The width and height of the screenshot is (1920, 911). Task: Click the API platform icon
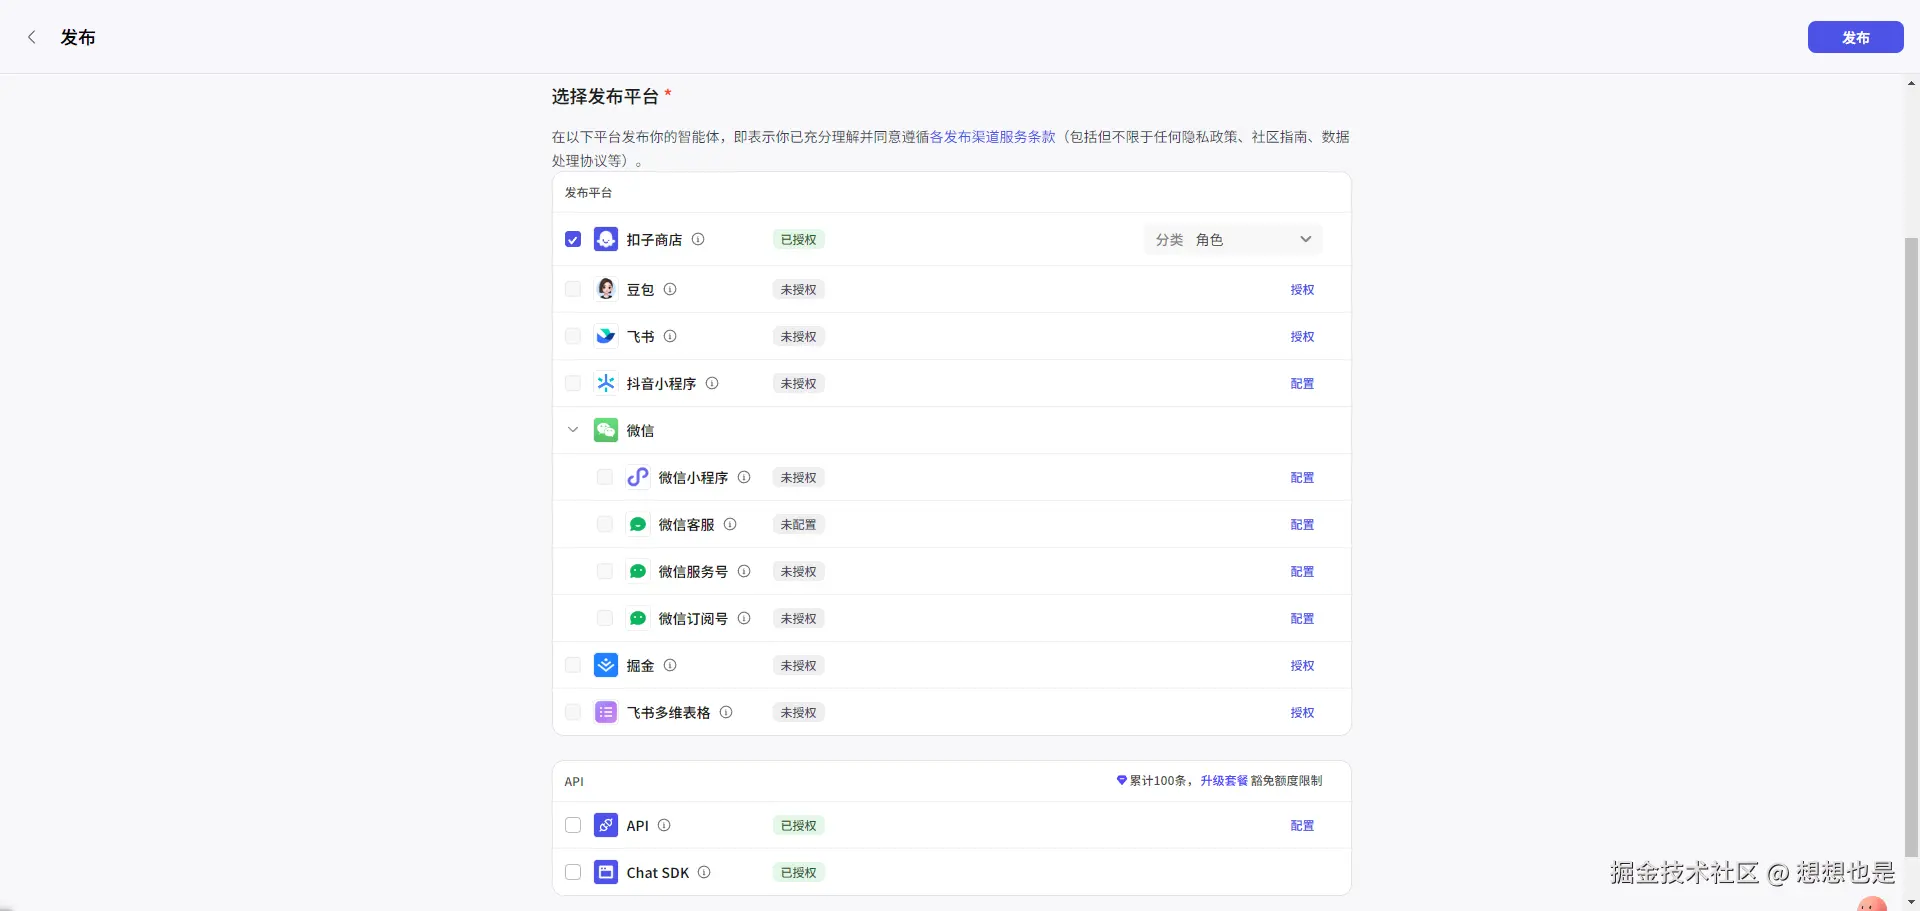point(606,825)
